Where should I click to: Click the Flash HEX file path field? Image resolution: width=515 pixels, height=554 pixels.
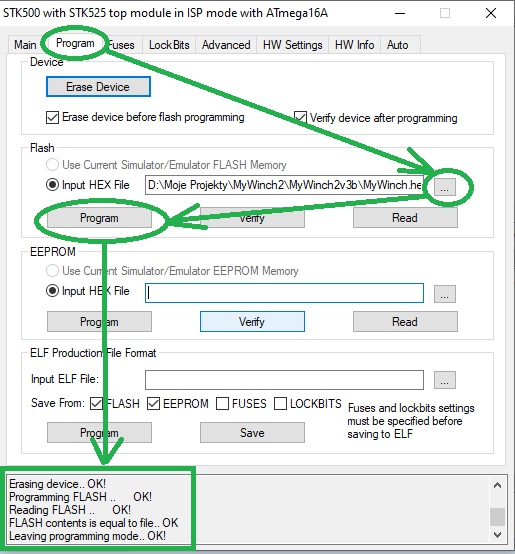pos(284,185)
